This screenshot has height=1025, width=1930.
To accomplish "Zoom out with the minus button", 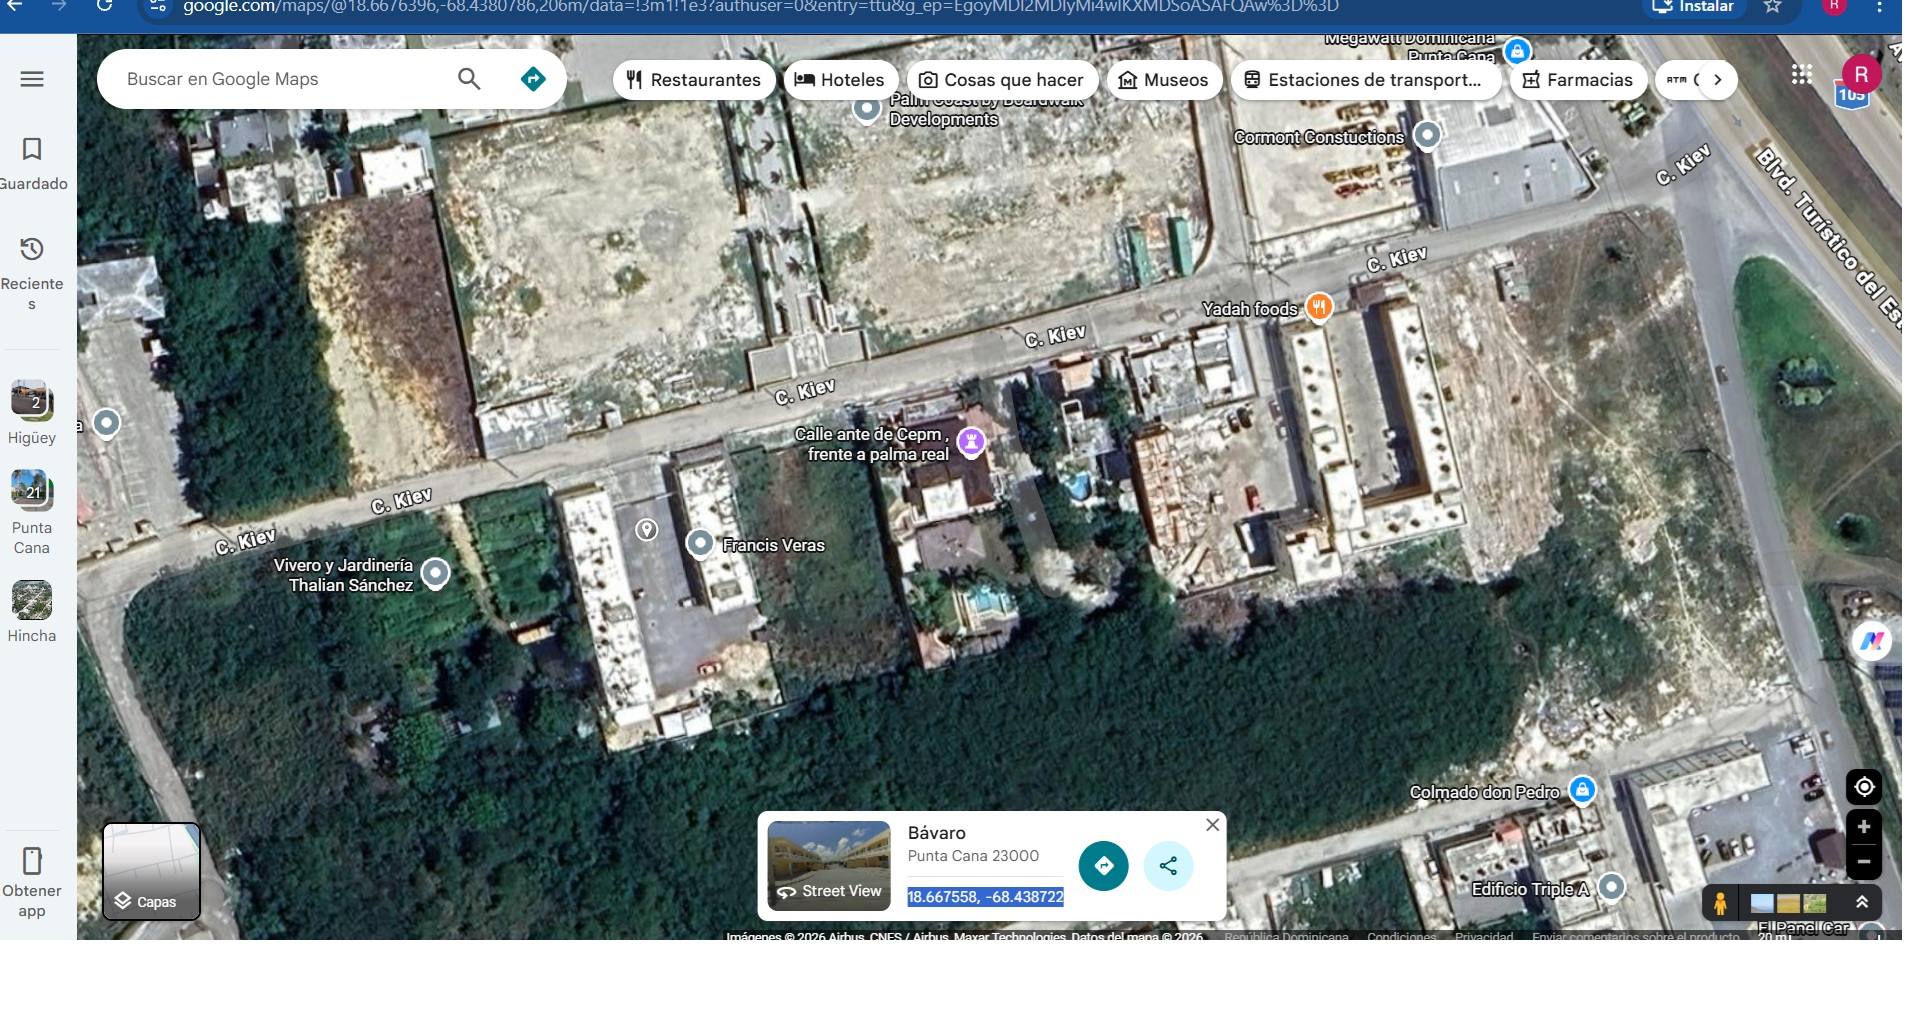I will (x=1863, y=861).
